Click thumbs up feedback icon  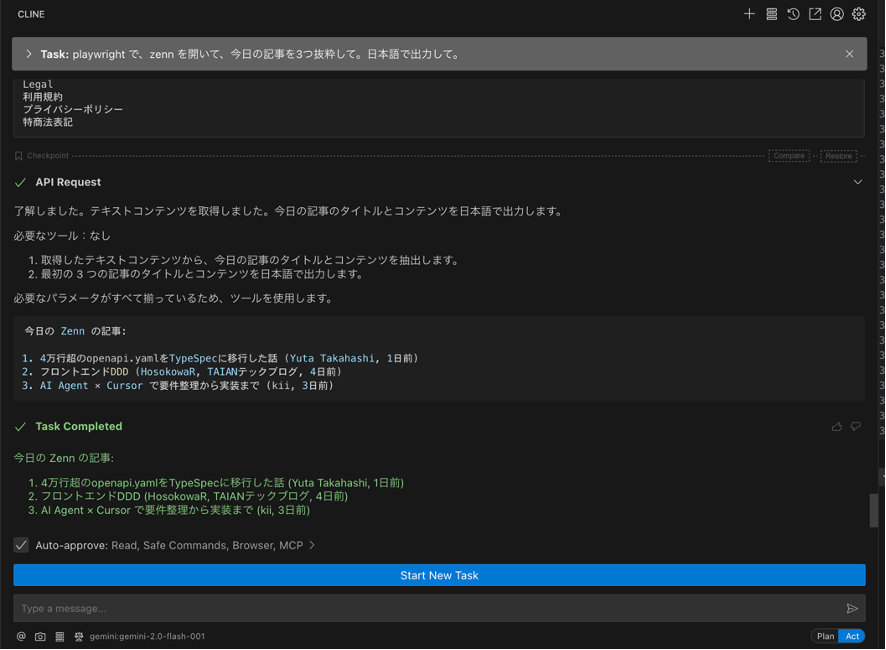pos(837,427)
